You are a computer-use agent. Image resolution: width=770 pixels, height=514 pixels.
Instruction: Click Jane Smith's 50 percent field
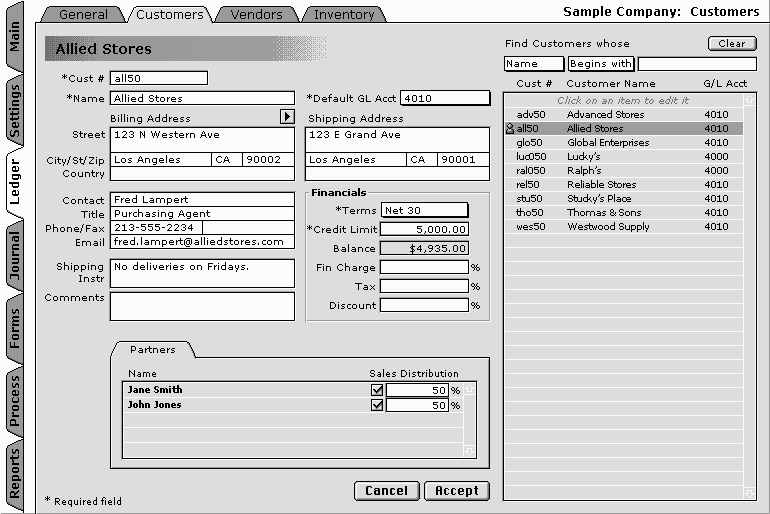(x=417, y=390)
